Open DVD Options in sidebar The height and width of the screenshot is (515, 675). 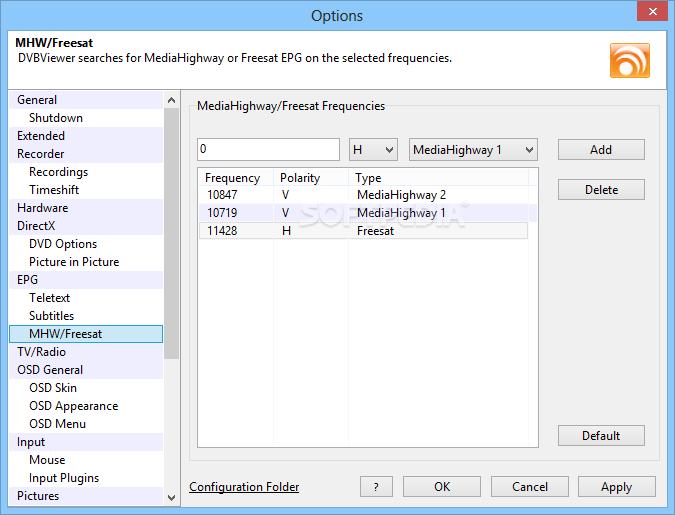[x=86, y=244]
